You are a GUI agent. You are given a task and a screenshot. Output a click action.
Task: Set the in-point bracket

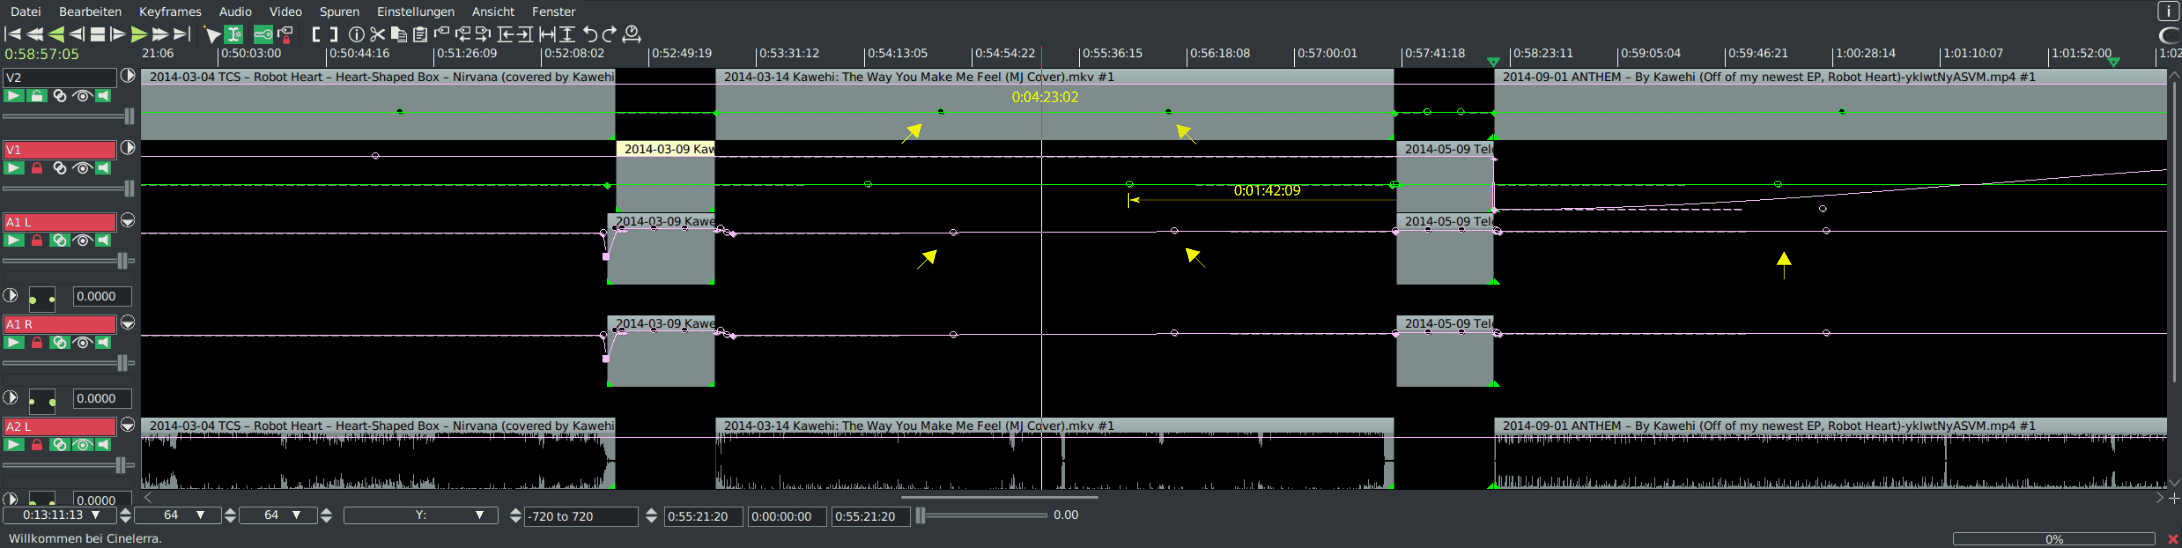315,34
